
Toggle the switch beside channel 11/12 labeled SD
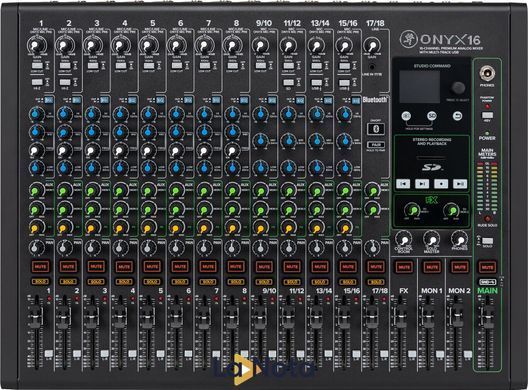(288, 82)
